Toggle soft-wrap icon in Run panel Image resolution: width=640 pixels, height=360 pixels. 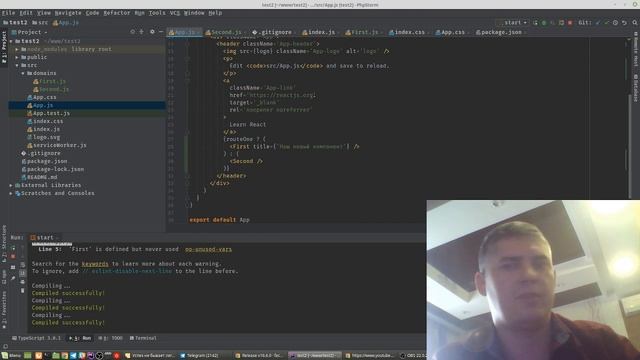pyautogui.click(x=22, y=264)
